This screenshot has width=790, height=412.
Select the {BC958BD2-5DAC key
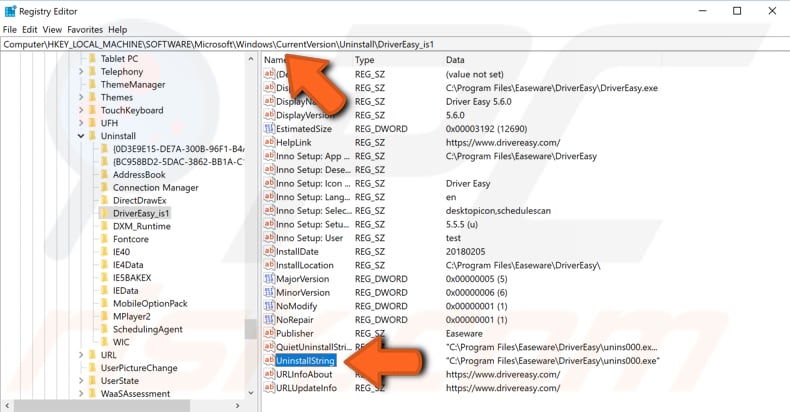(x=179, y=162)
